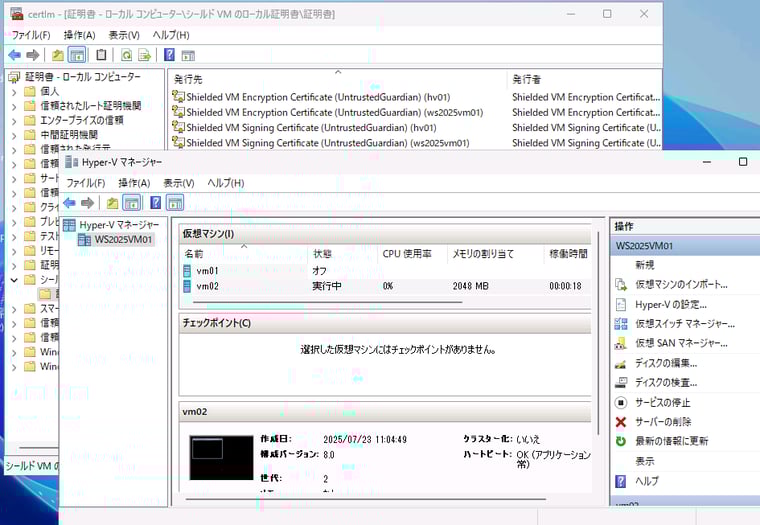
Task: Click Help icon in certlm toolbar
Action: (x=169, y=55)
